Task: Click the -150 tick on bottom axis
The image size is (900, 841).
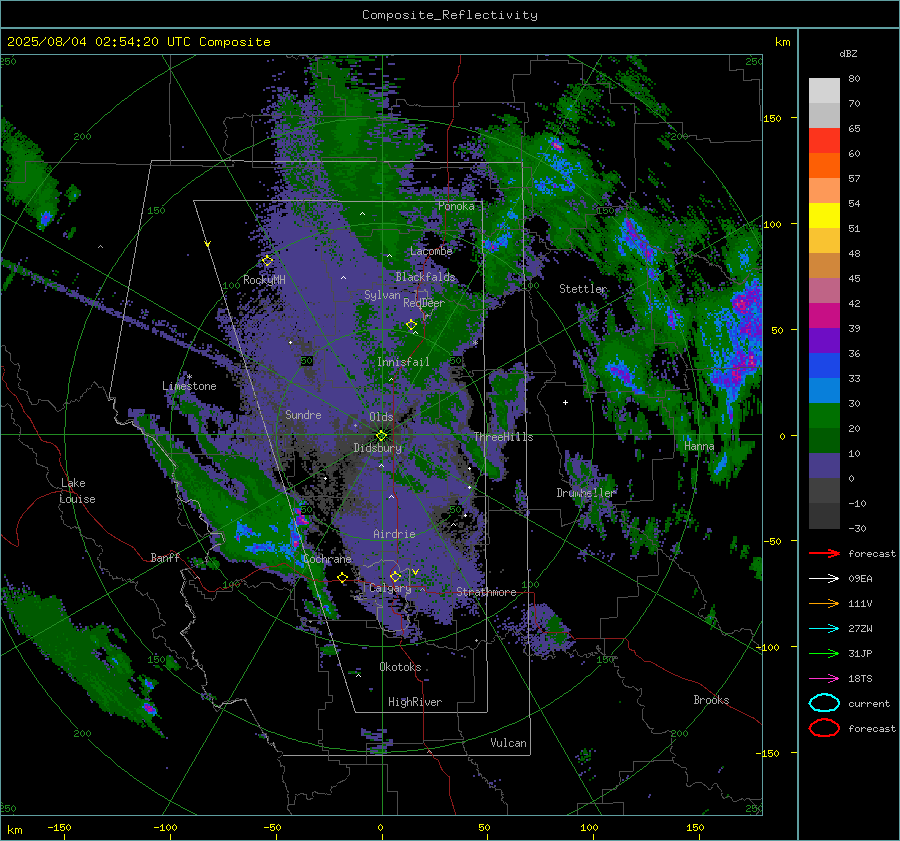Action: click(x=59, y=827)
